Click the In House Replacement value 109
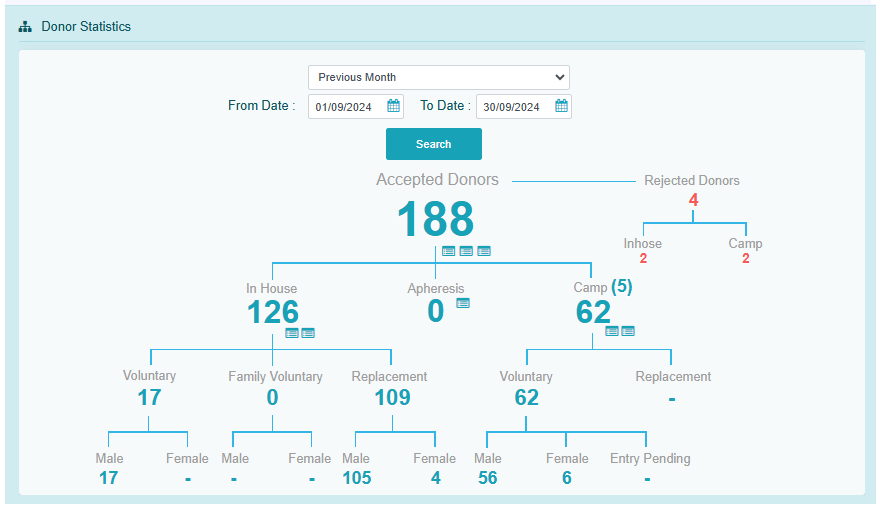Viewport: 880px width, 509px height. point(391,398)
